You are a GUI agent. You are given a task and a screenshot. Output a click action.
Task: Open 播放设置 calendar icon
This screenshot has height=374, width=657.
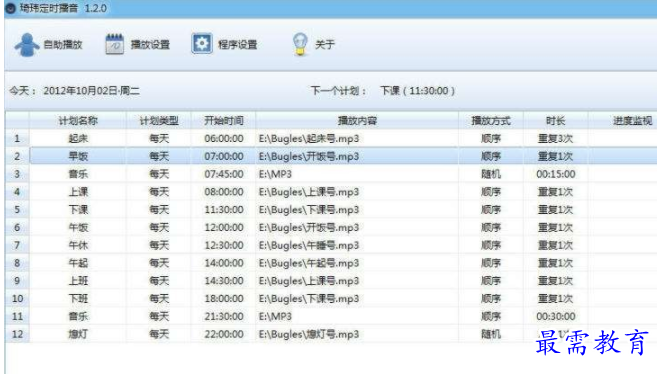(114, 44)
